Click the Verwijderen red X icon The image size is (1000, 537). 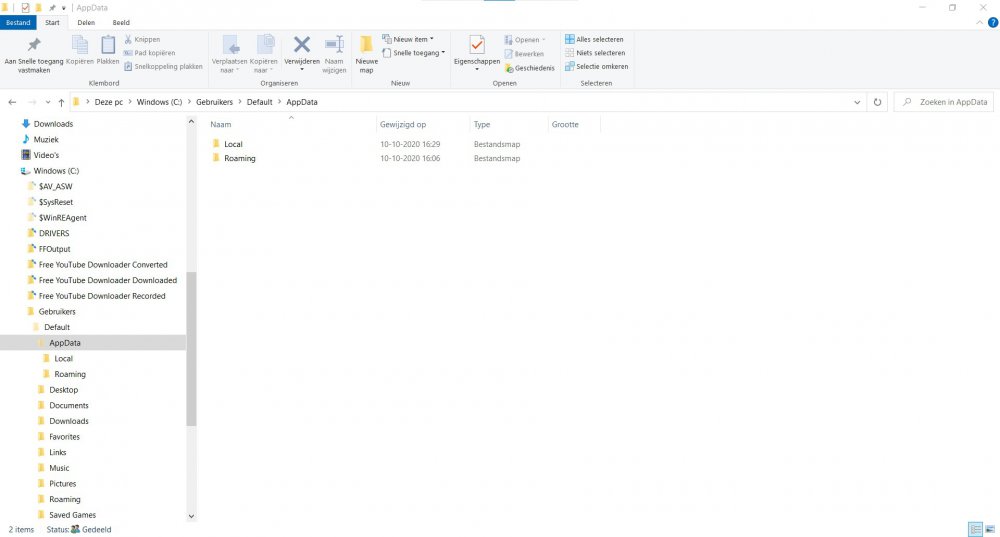pos(301,45)
